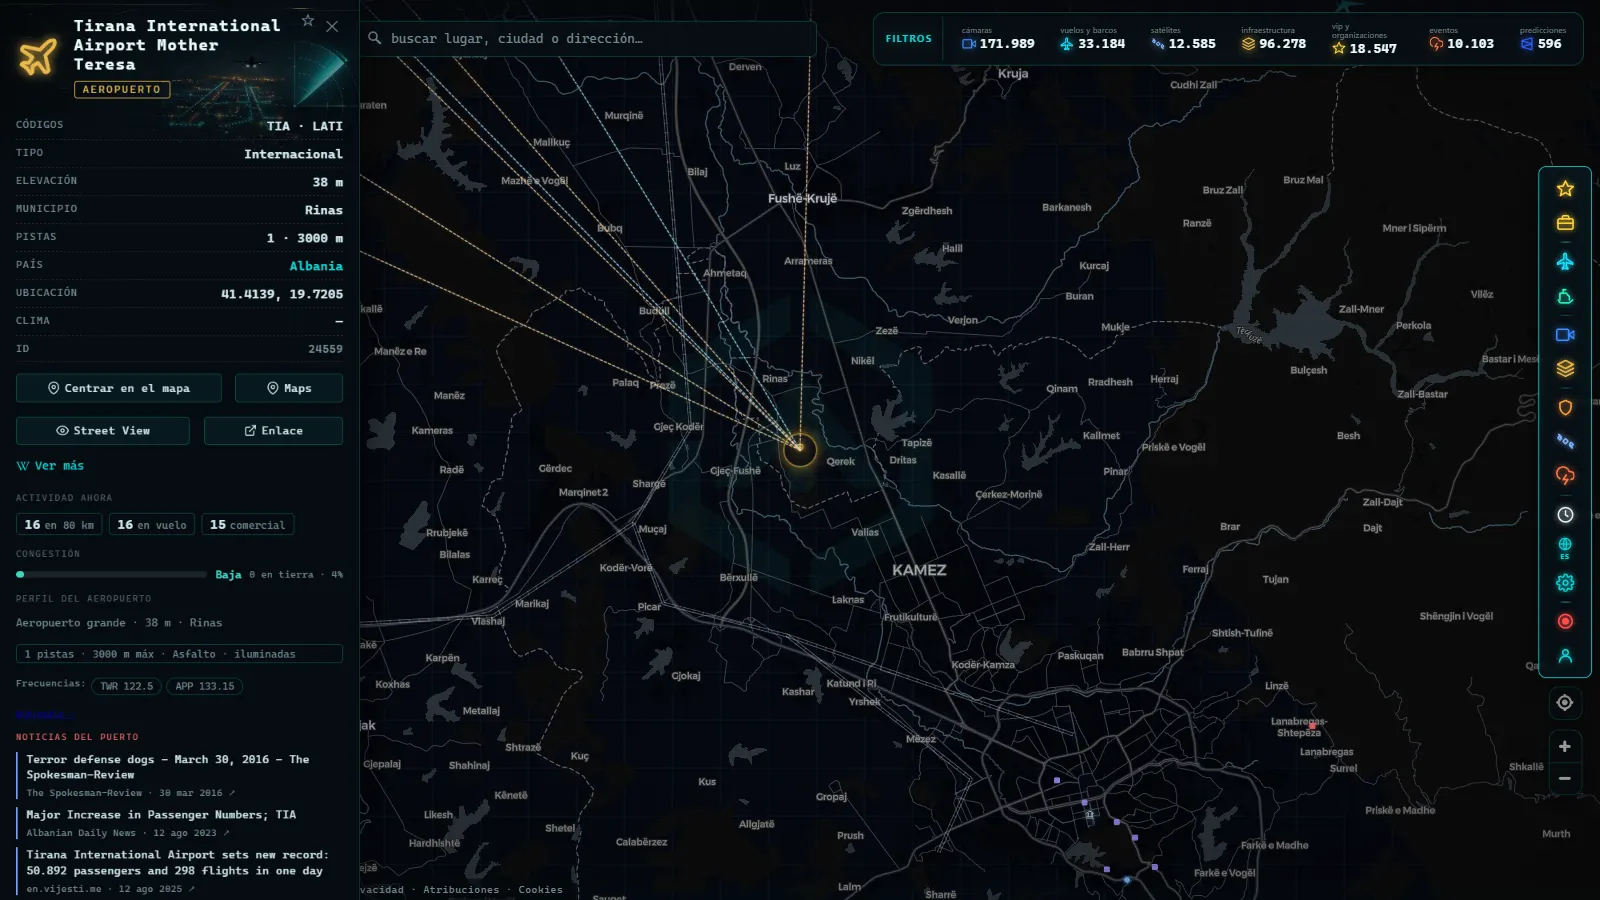This screenshot has width=1600, height=900.
Task: Close the airport details panel
Action: point(332,26)
